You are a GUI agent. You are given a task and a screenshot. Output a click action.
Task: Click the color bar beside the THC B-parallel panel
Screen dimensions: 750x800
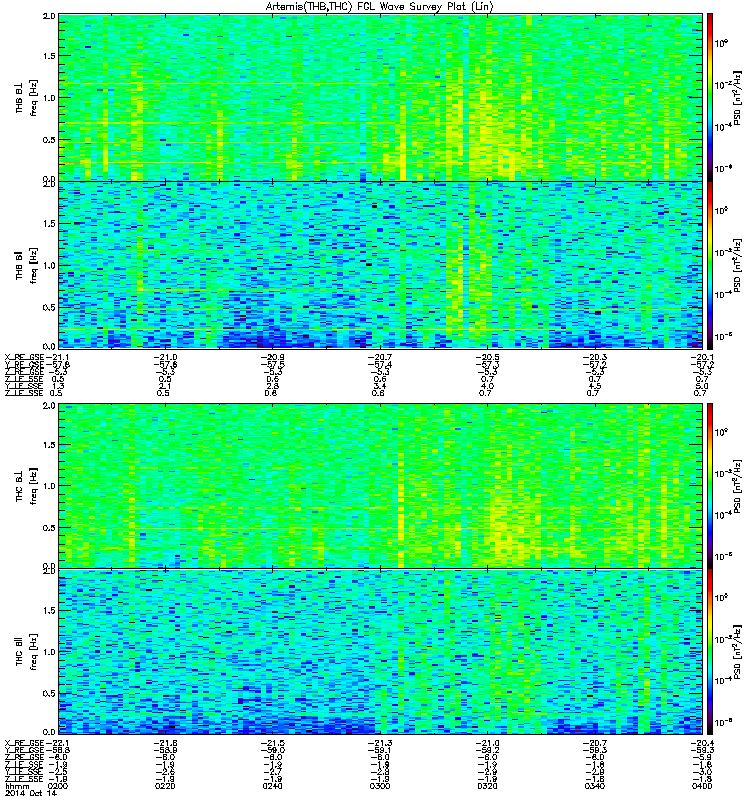point(710,652)
